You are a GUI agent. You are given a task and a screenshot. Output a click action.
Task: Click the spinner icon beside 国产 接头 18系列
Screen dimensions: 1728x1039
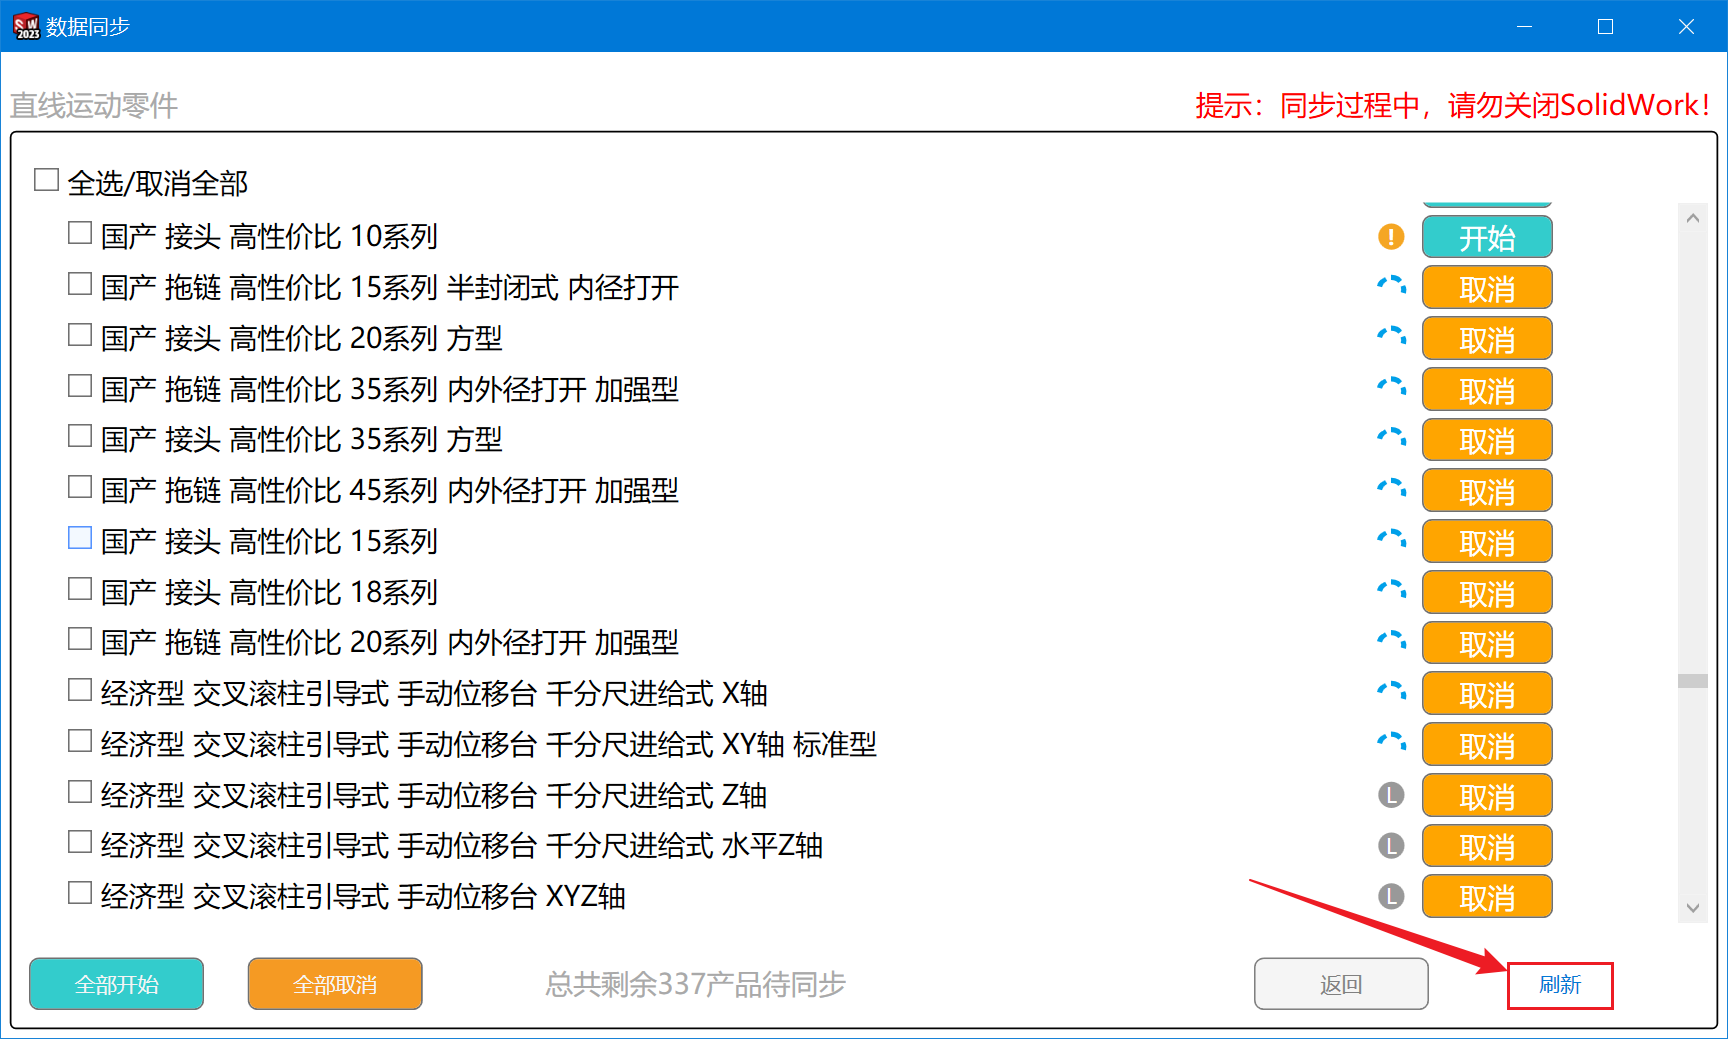[1391, 593]
